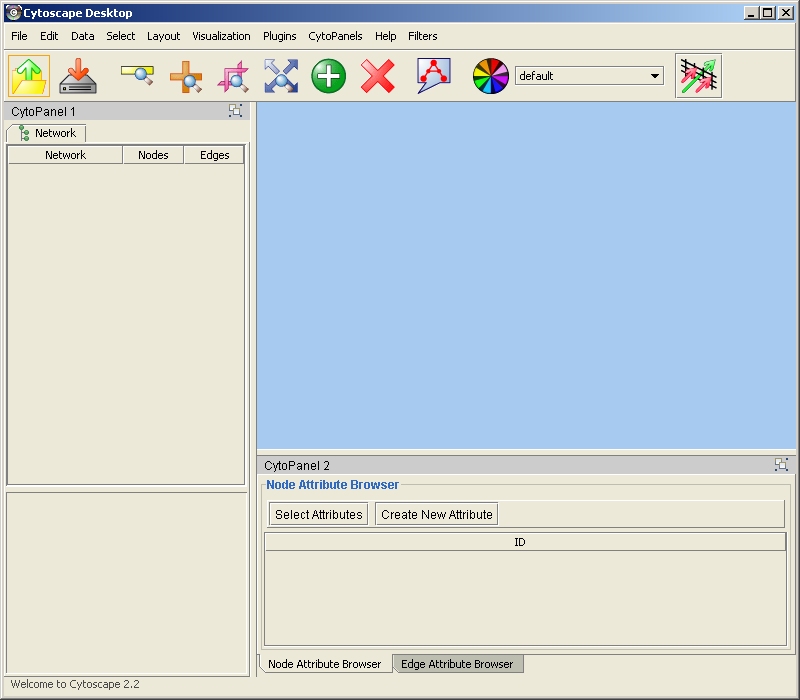Click the red X toolbar icon

pos(377,76)
